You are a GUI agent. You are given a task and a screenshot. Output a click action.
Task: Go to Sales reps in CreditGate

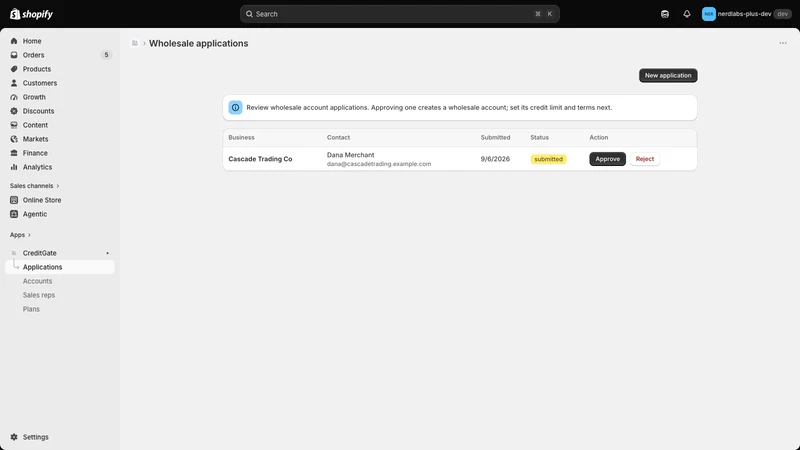point(39,295)
